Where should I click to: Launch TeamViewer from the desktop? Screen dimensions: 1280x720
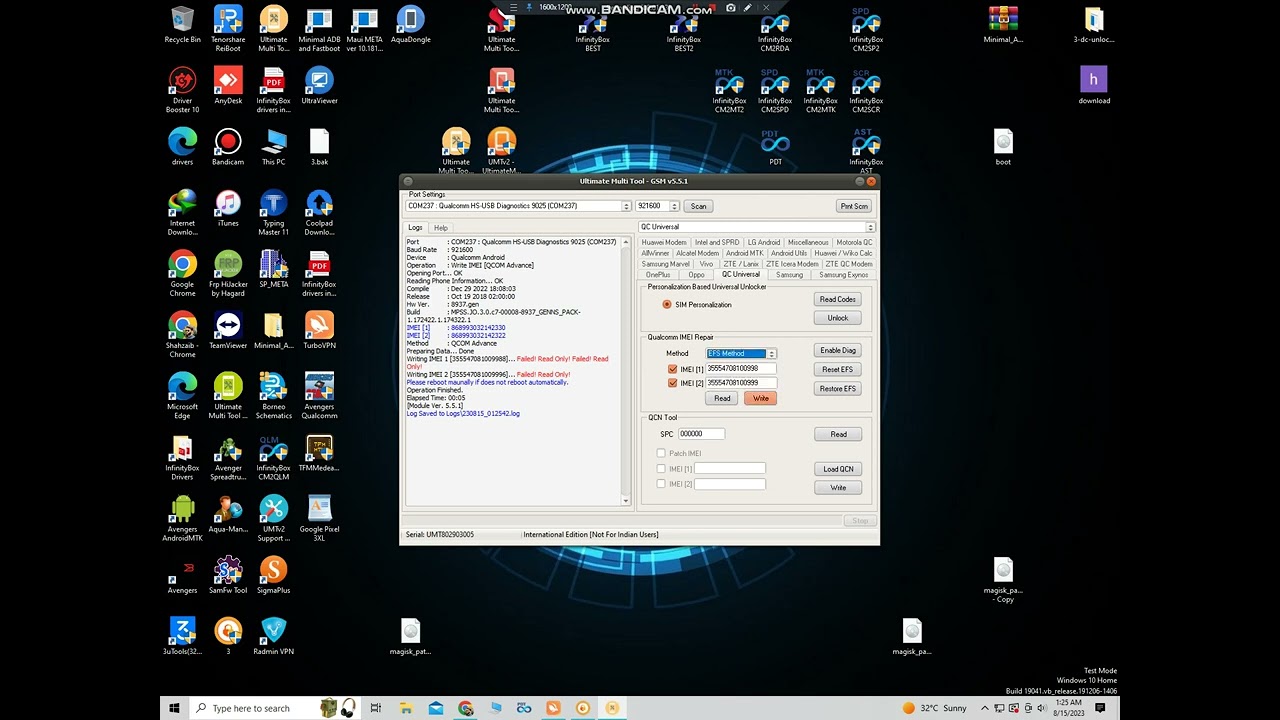(228, 327)
